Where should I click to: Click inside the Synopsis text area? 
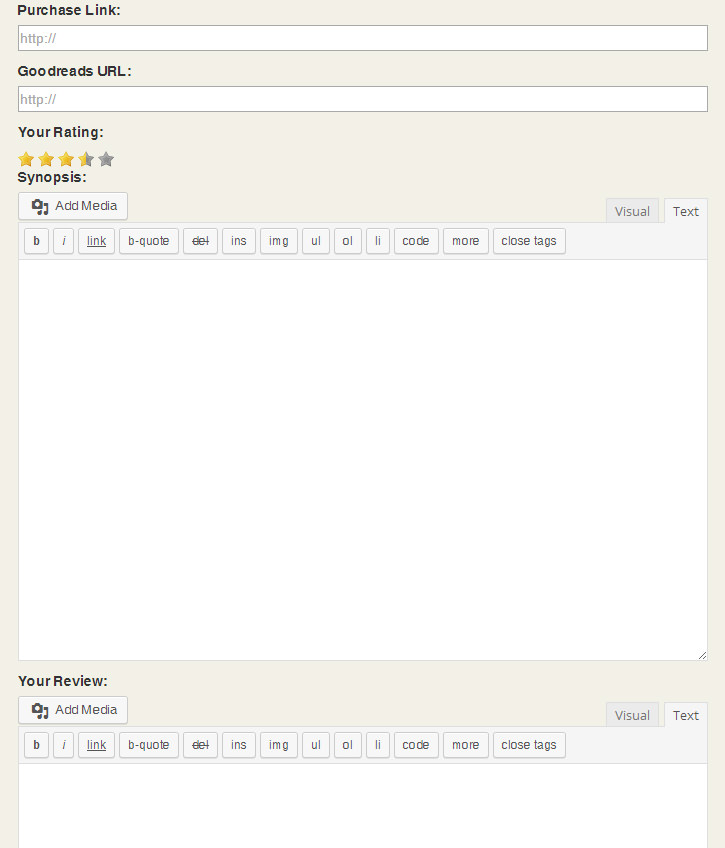pos(362,460)
